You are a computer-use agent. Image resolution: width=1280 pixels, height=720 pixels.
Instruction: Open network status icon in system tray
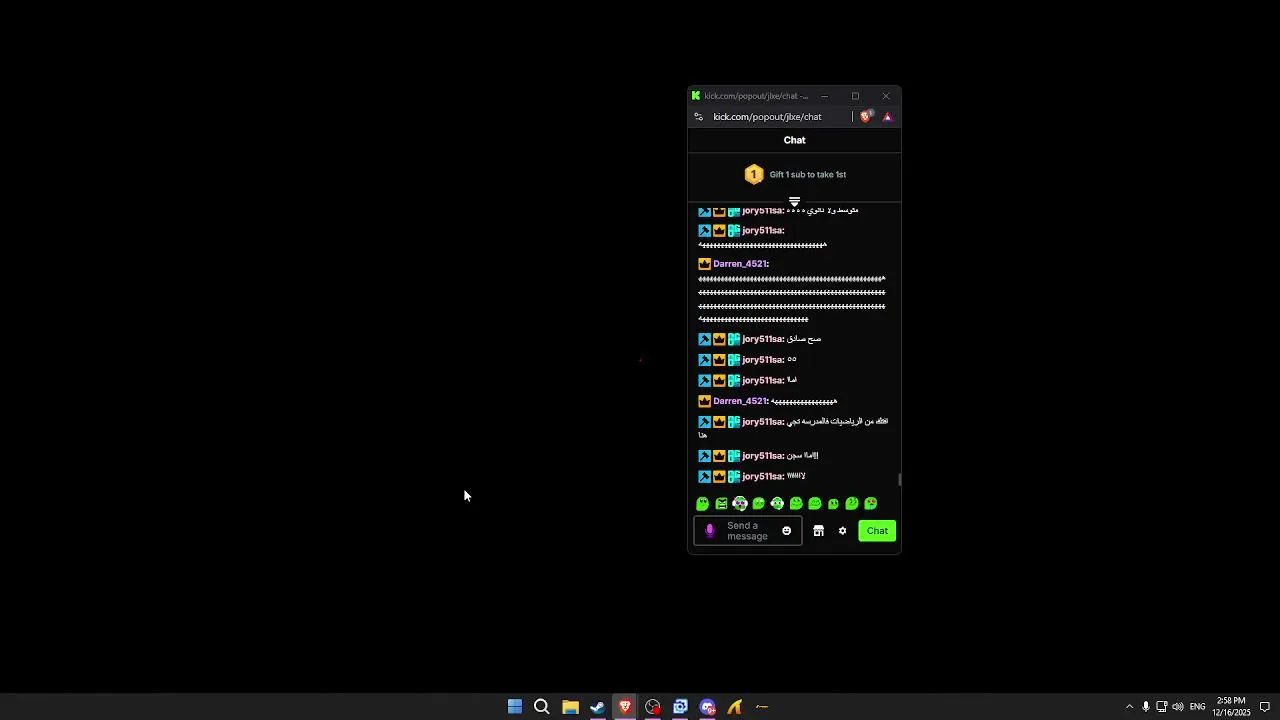pyautogui.click(x=1162, y=707)
